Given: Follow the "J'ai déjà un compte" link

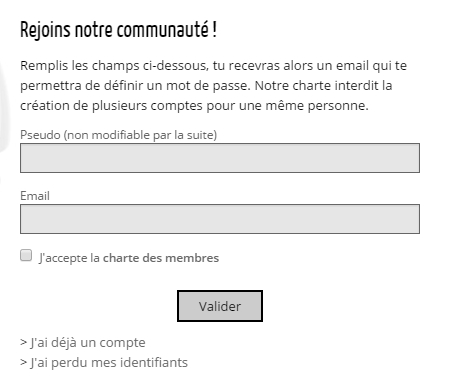Looking at the screenshot, I should pyautogui.click(x=88, y=343).
